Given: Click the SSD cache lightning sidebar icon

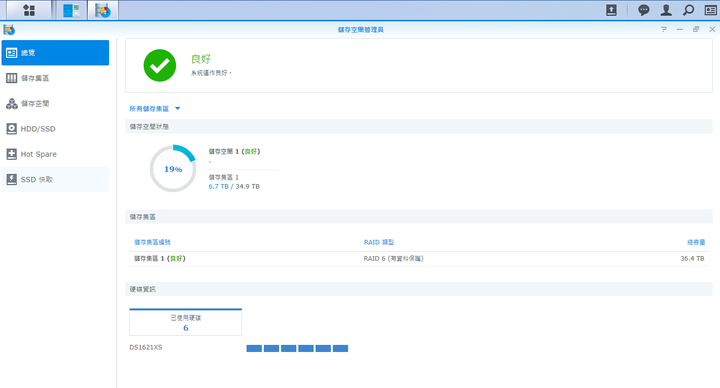Looking at the screenshot, I should (11, 180).
